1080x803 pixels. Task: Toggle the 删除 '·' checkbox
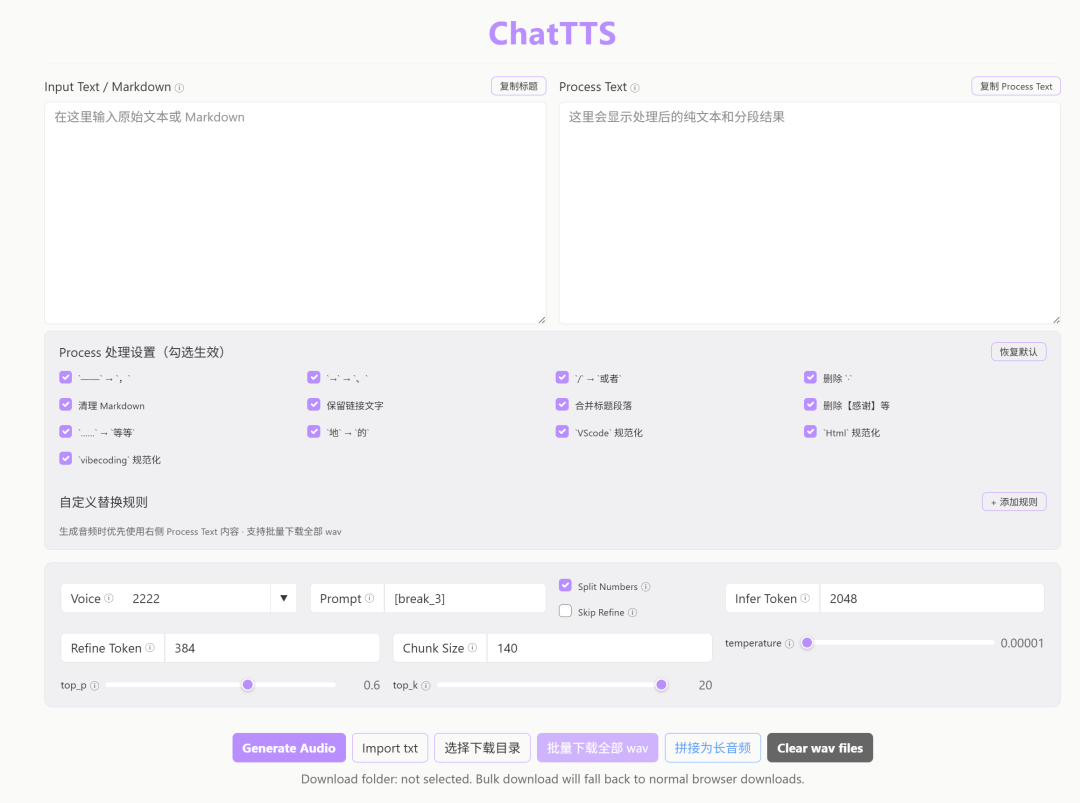click(810, 377)
